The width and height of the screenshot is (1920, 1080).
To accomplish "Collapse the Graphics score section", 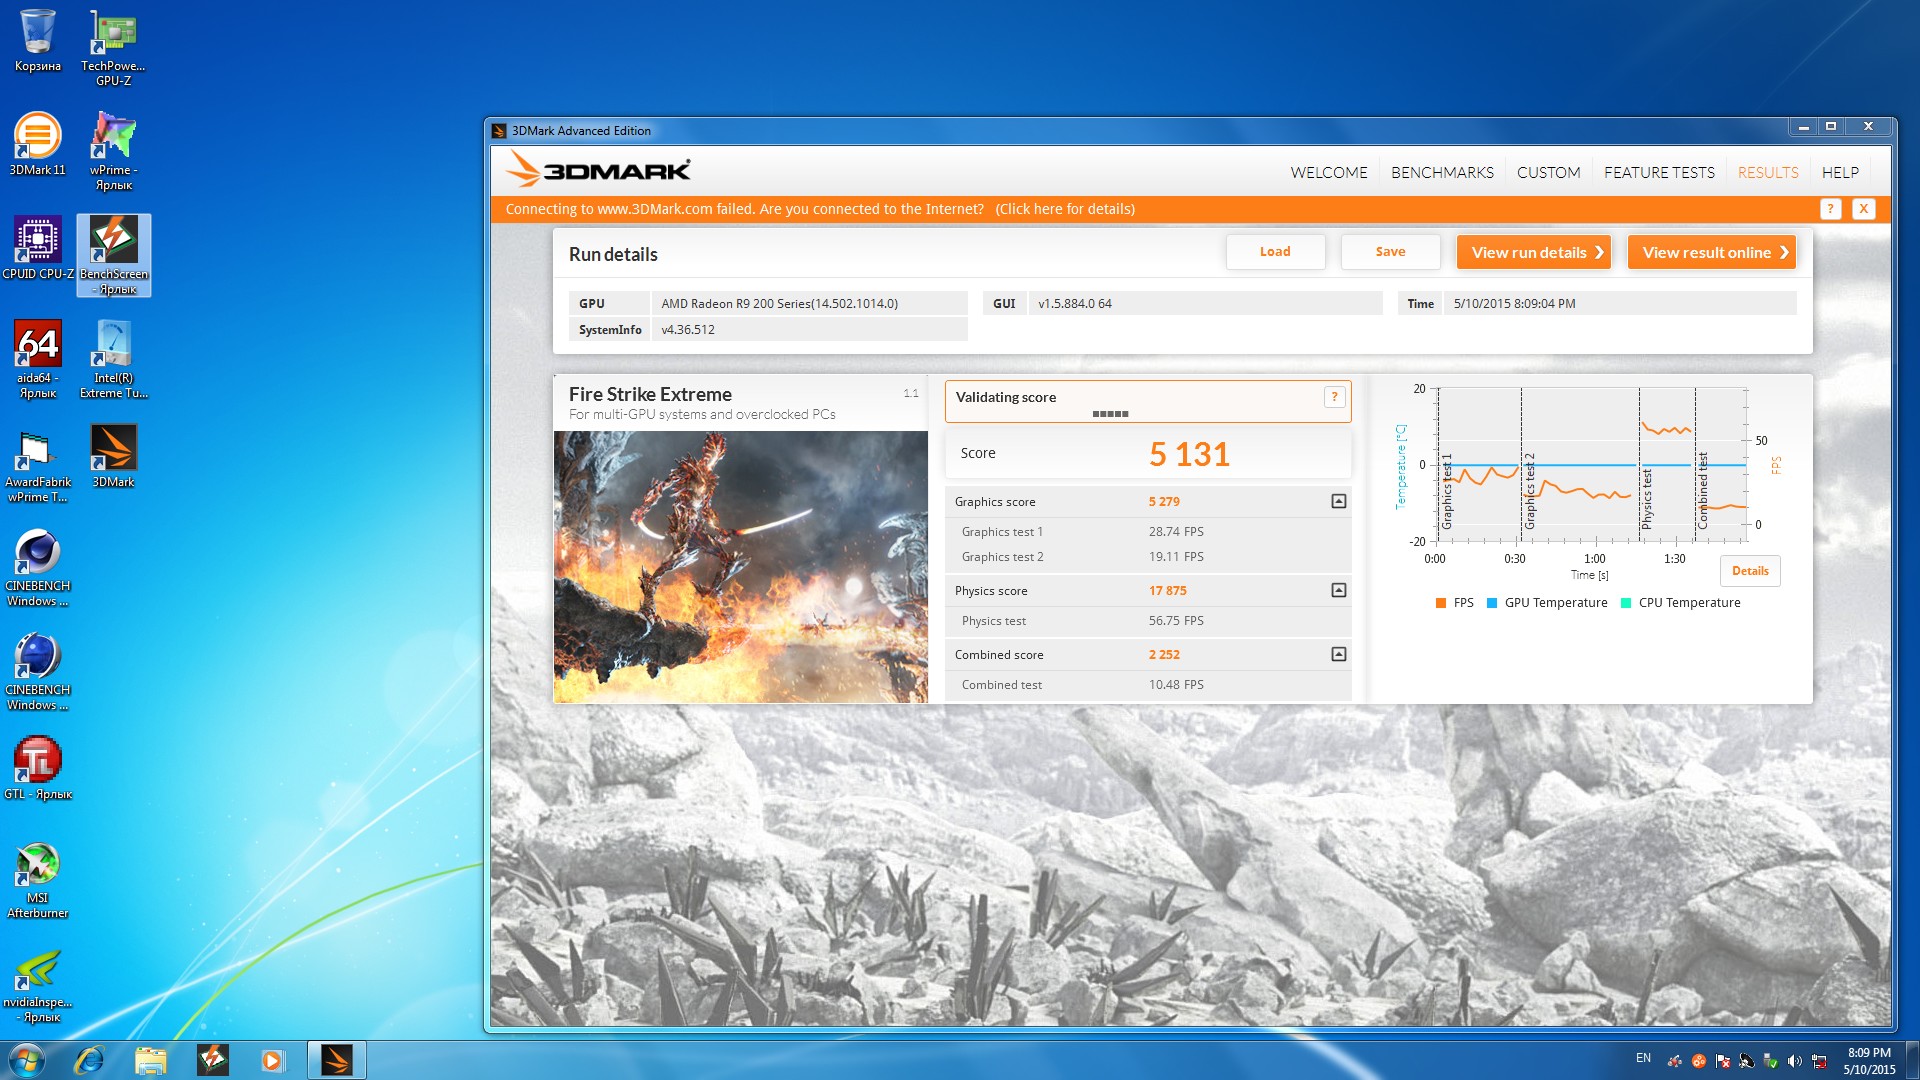I will (1339, 501).
